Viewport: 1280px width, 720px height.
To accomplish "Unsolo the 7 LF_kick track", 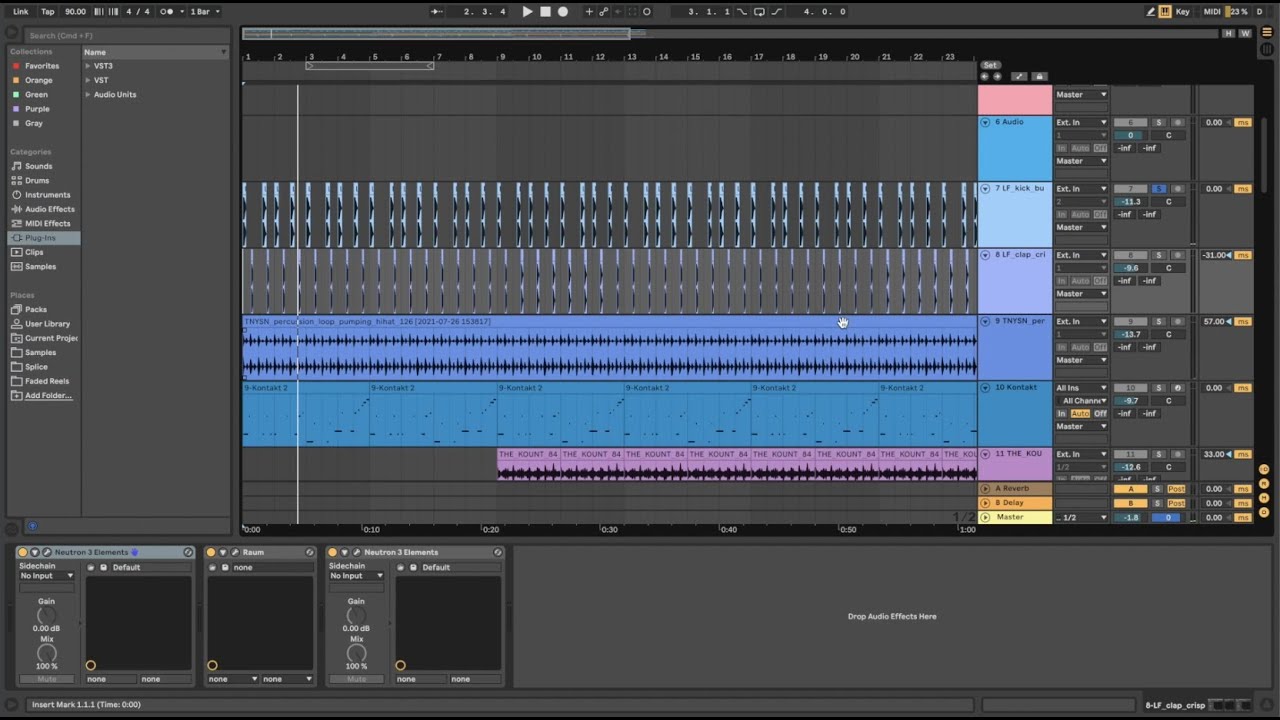I will [x=1159, y=188].
